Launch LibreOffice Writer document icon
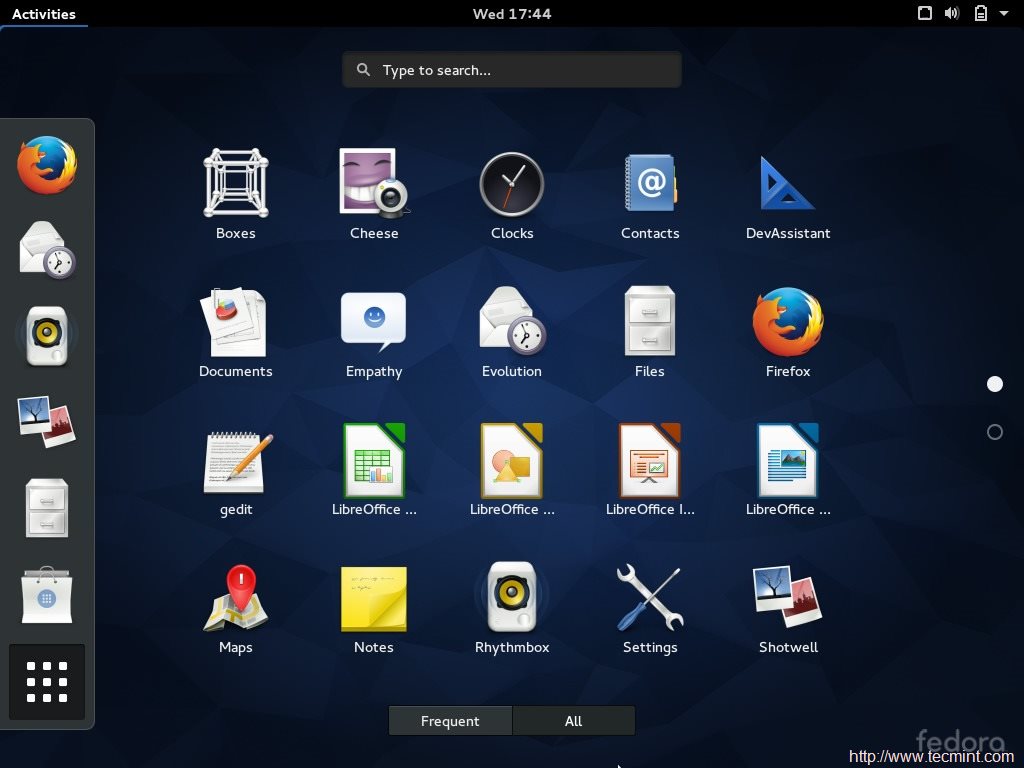Viewport: 1024px width, 768px height. click(788, 460)
